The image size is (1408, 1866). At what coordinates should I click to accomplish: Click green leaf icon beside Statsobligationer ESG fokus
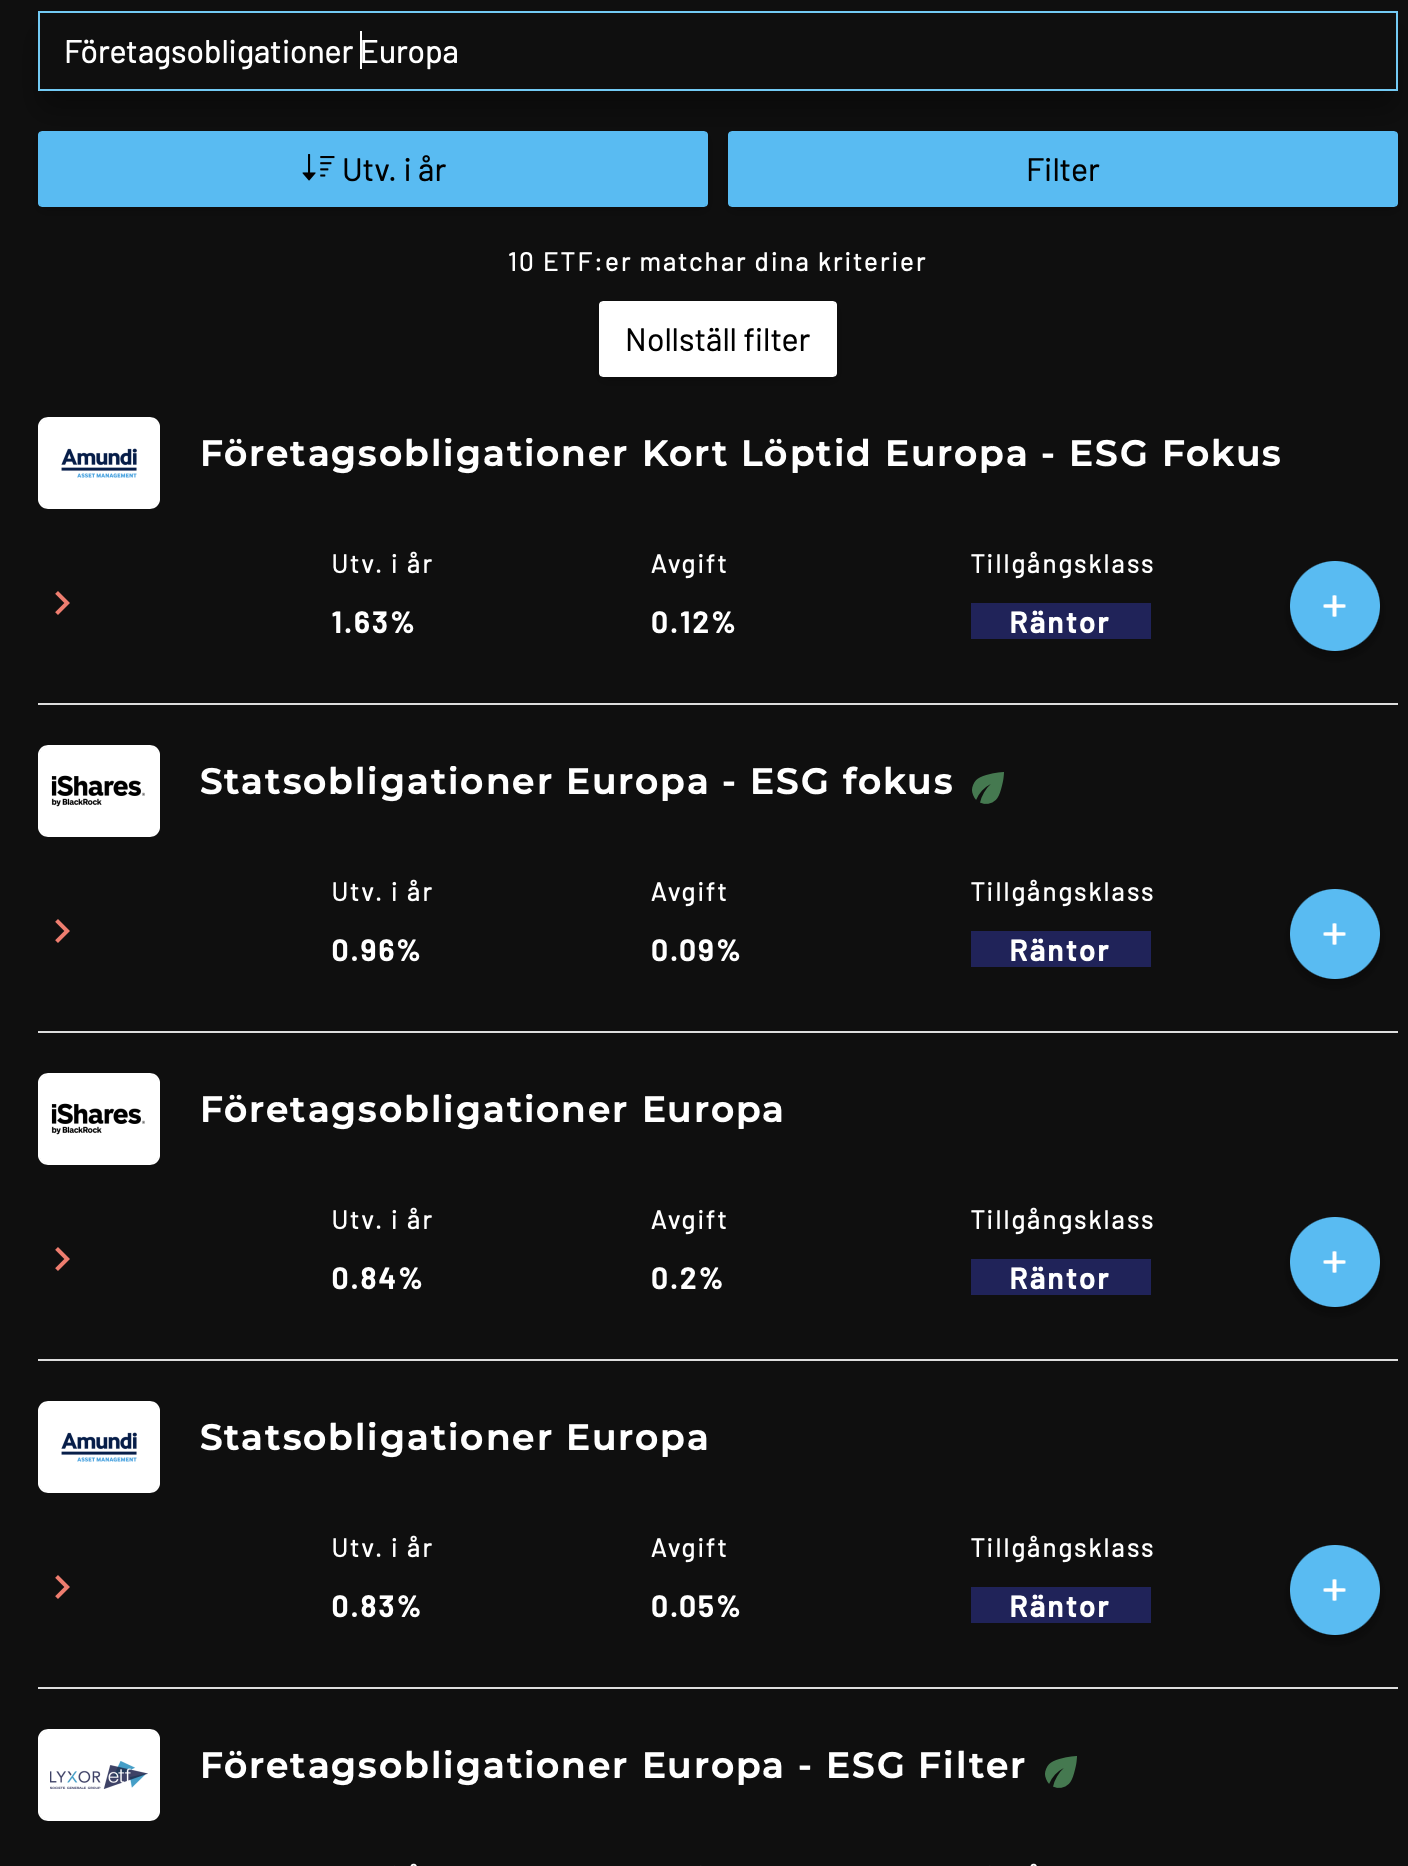coord(988,788)
